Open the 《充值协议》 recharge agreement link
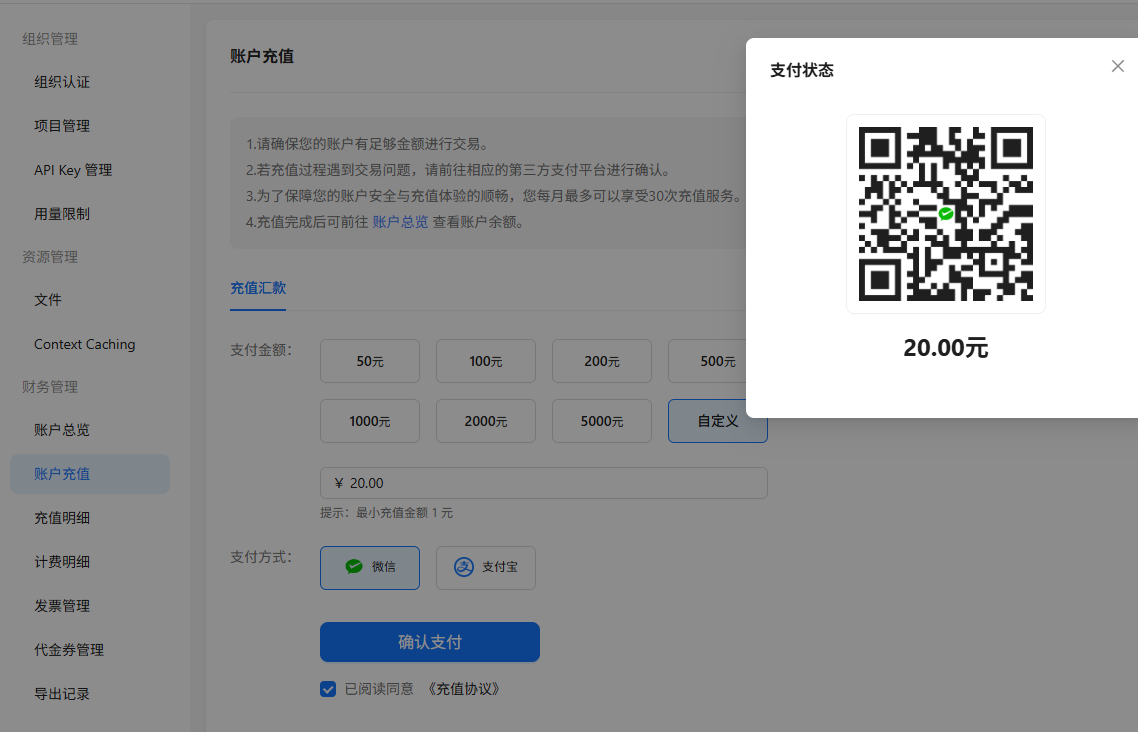 pos(464,689)
